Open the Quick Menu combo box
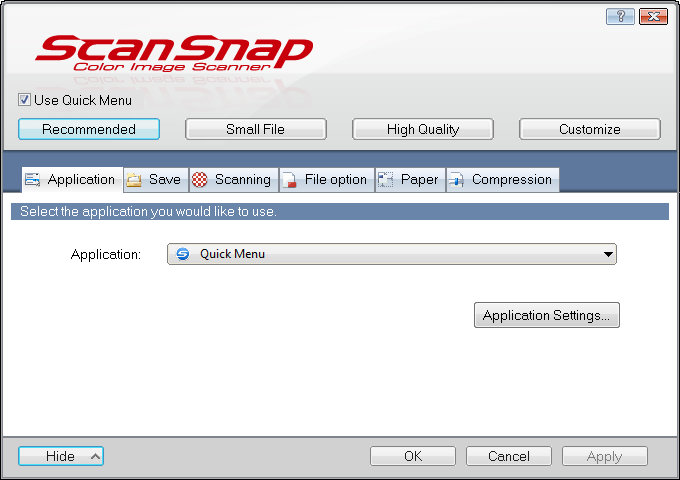This screenshot has height=480, width=680. point(392,254)
